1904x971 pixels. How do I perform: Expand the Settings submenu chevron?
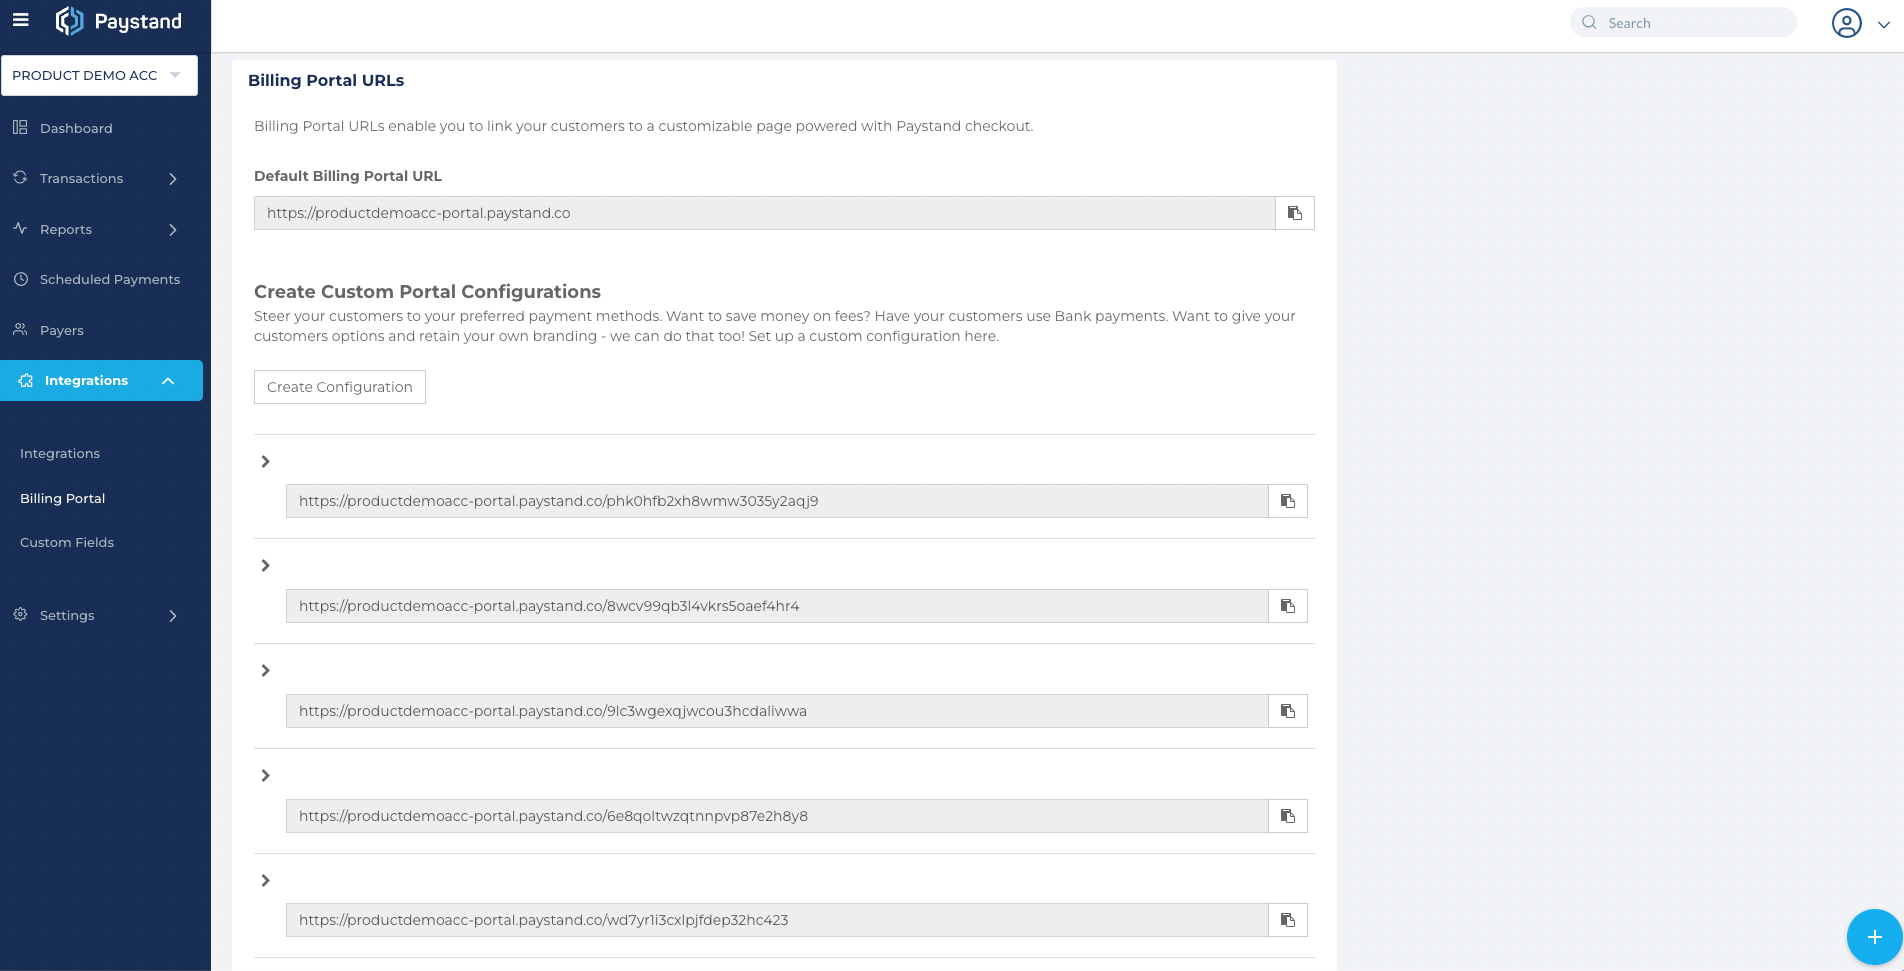(x=173, y=616)
